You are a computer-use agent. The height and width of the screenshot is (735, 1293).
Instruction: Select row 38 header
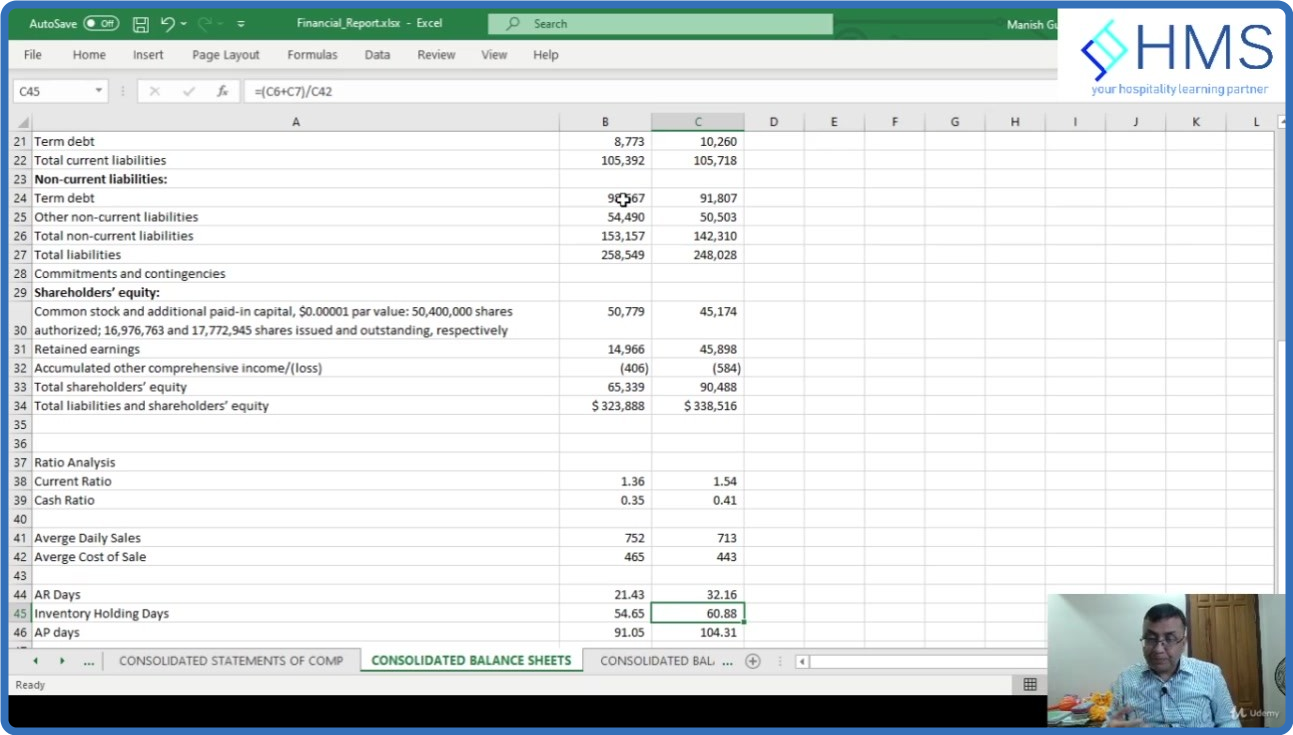[21, 481]
